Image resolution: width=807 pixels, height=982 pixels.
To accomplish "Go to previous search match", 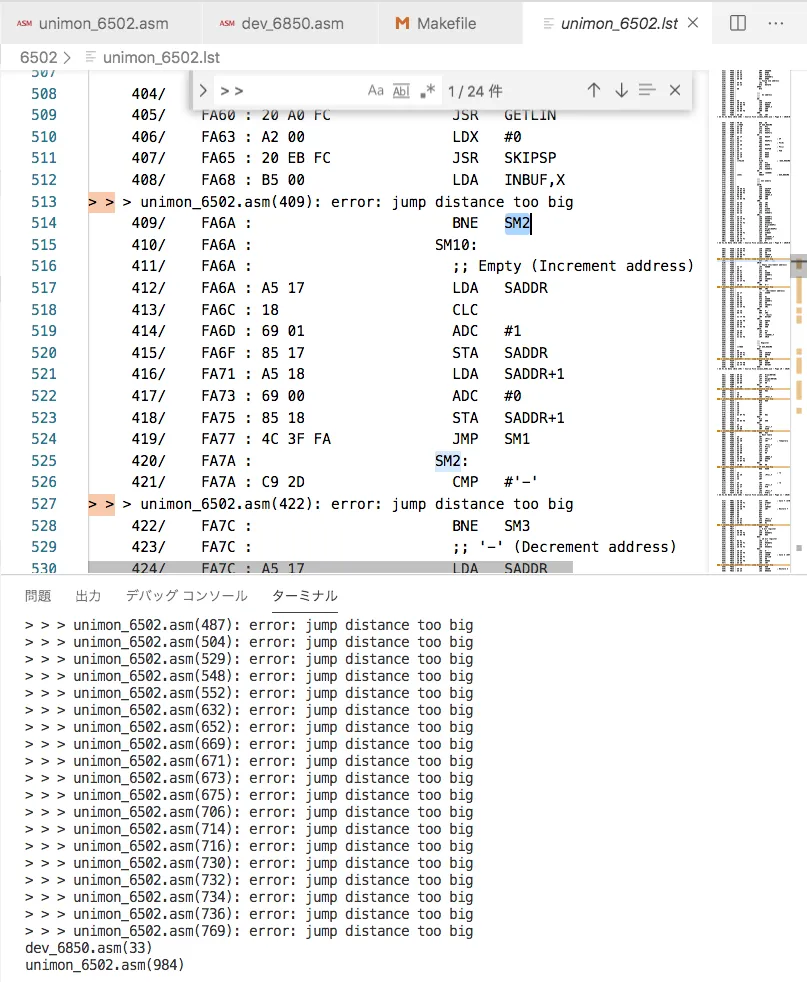I will (x=594, y=90).
